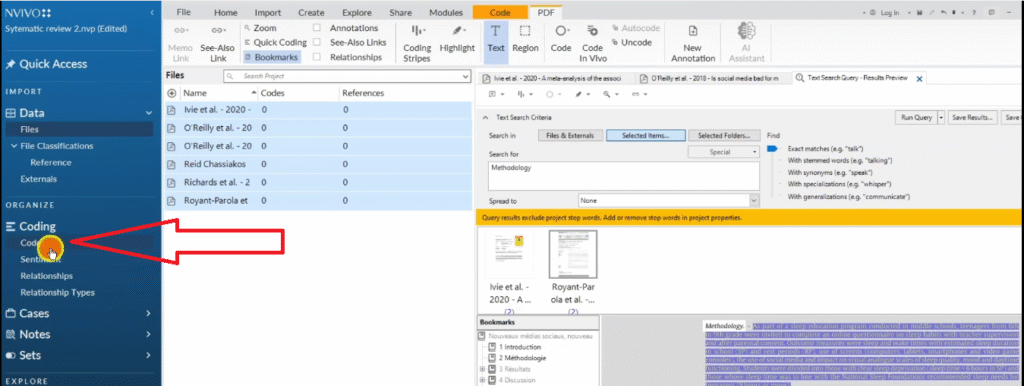Select the Ivie et al. - 2020 file row
1024x386 pixels.
coord(317,110)
